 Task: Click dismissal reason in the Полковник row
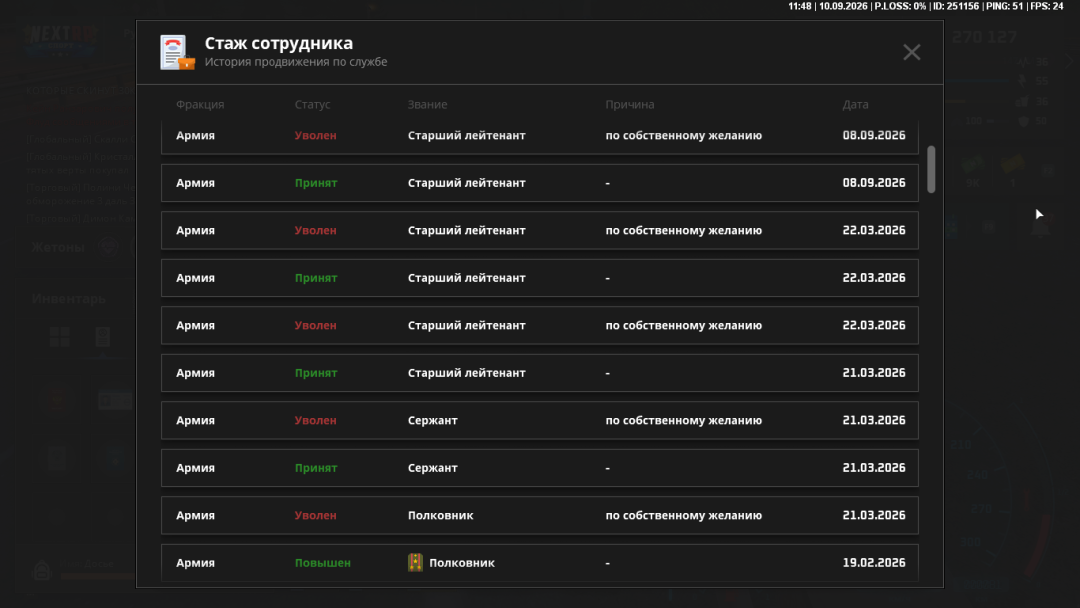click(683, 516)
